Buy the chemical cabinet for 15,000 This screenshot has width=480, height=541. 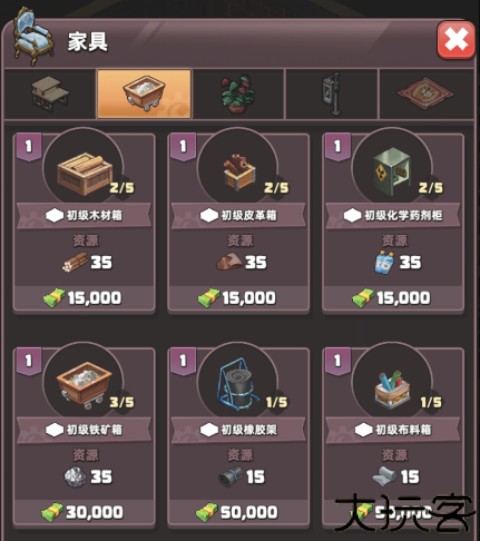coord(393,298)
